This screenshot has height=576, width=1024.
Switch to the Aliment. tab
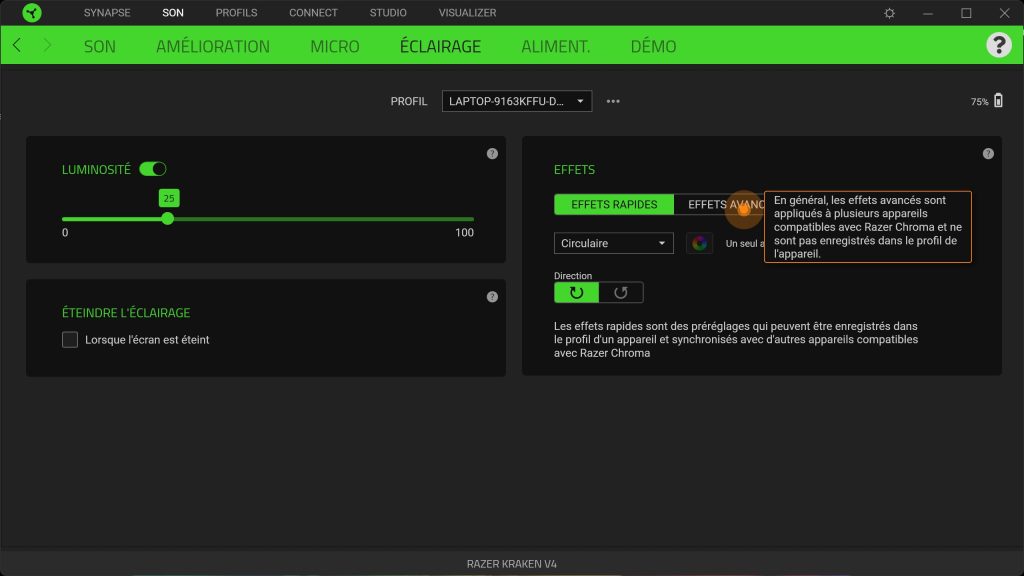click(x=556, y=46)
